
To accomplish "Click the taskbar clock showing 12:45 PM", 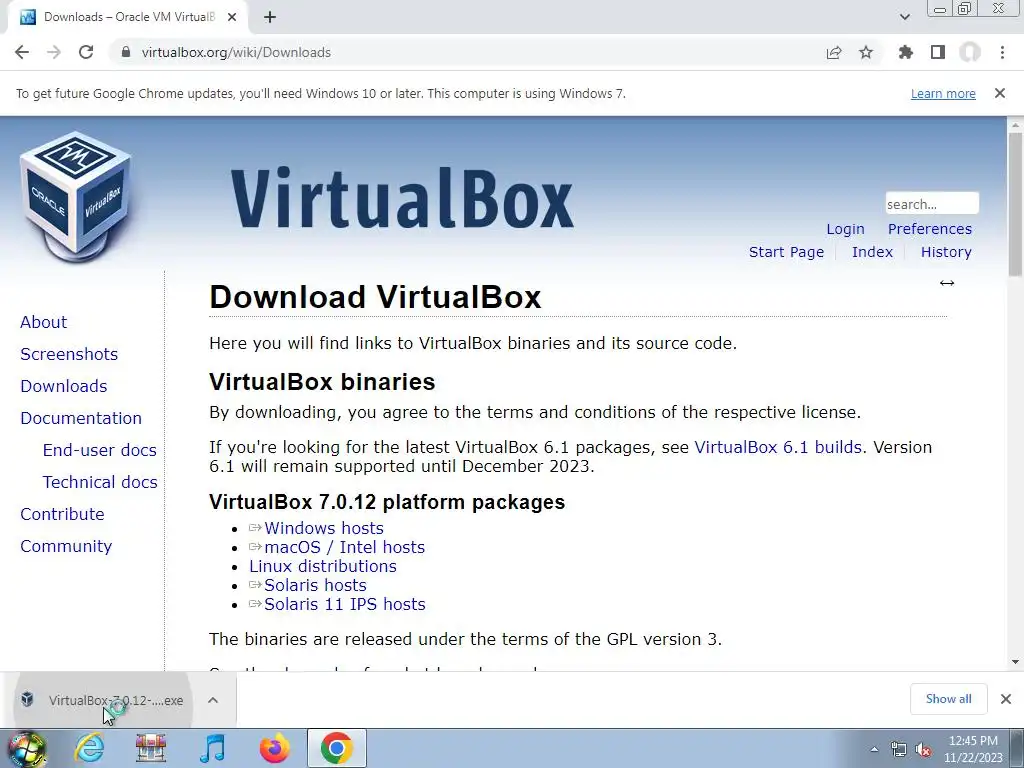I will pyautogui.click(x=973, y=749).
